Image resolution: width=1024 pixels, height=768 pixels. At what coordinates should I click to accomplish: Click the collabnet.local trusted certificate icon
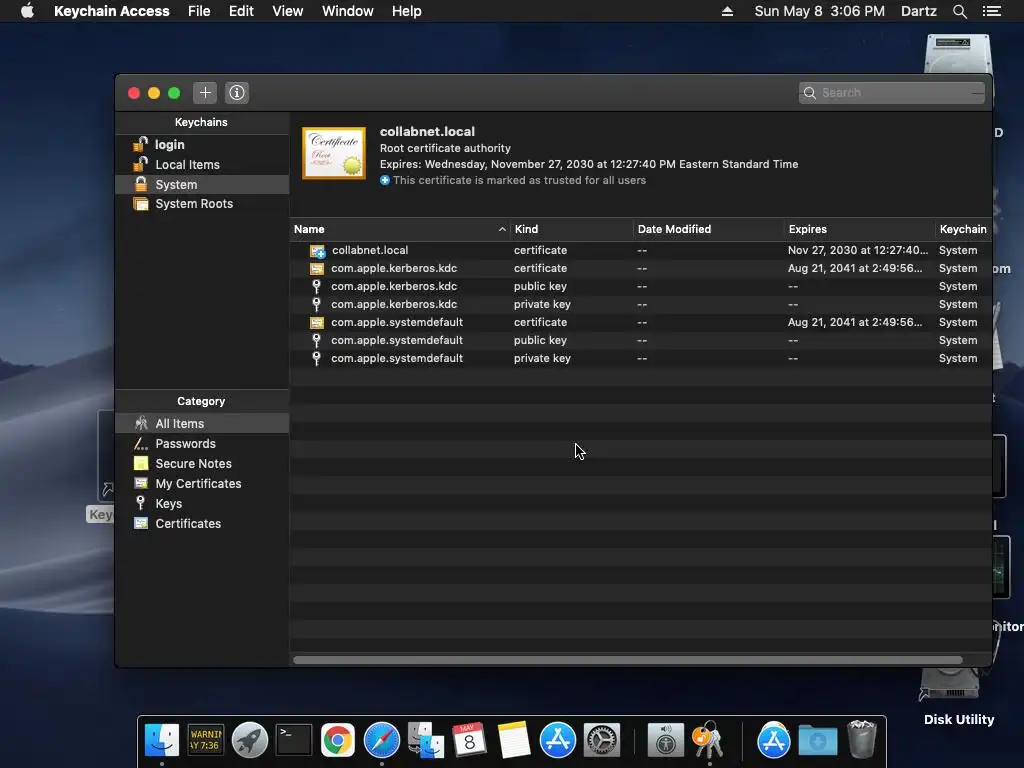(317, 251)
